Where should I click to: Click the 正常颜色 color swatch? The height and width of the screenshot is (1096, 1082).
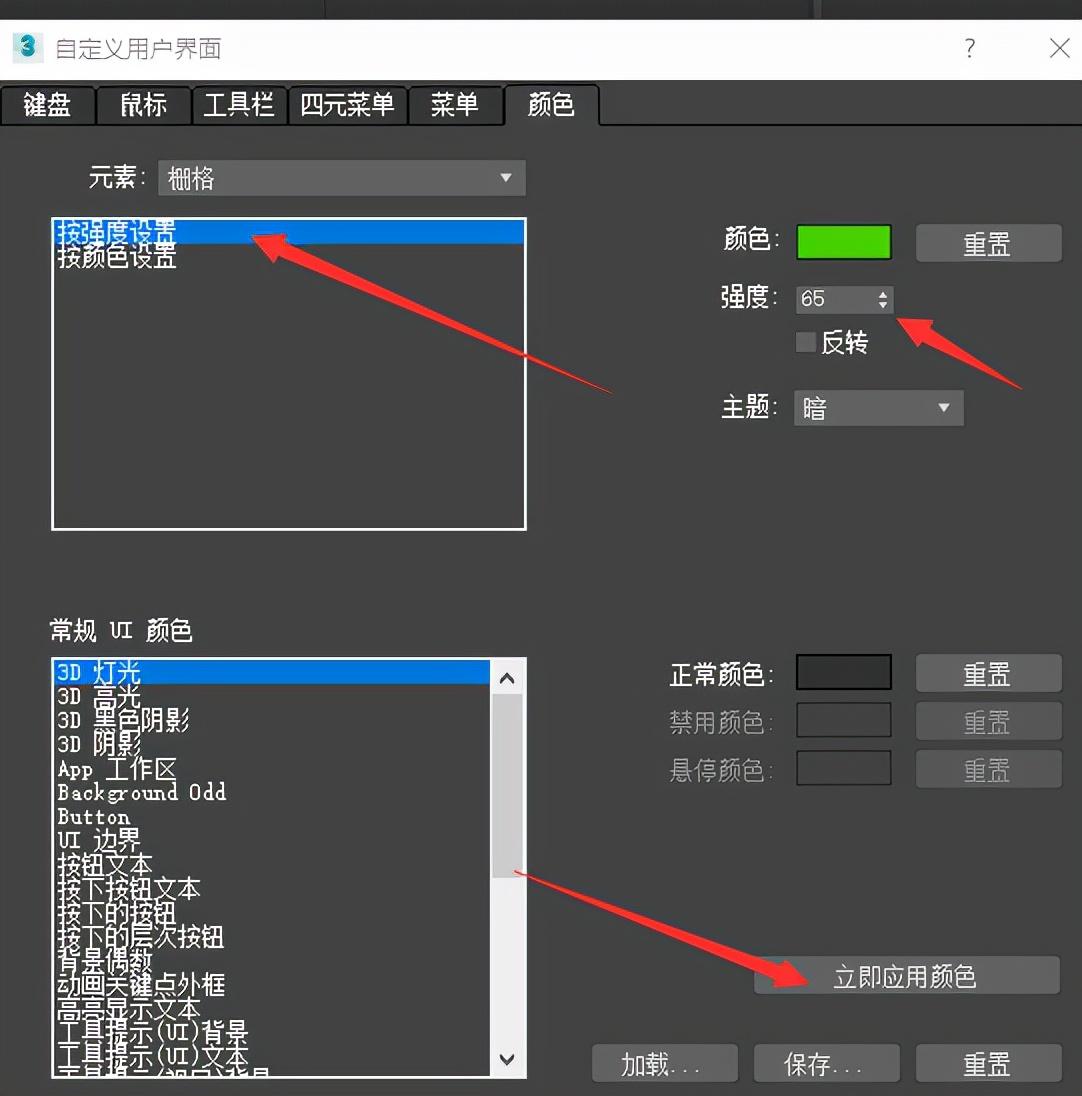coord(843,672)
